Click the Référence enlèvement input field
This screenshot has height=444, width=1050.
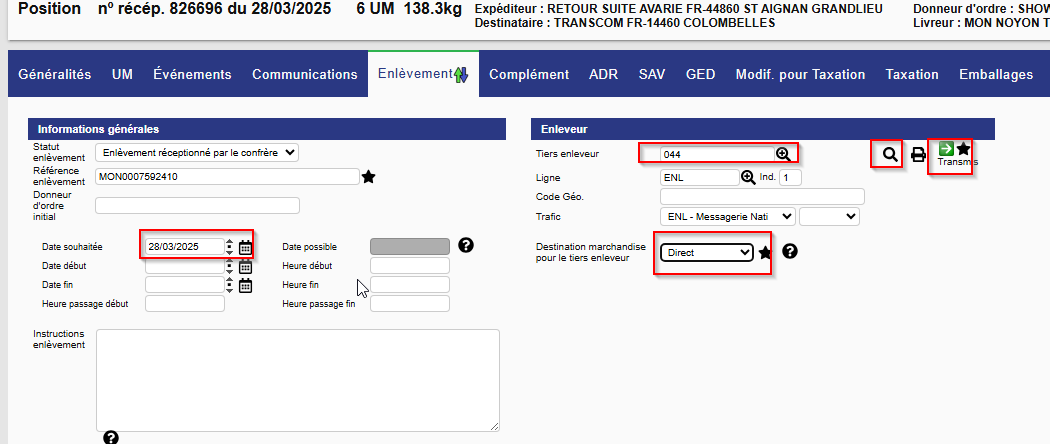[x=228, y=177]
